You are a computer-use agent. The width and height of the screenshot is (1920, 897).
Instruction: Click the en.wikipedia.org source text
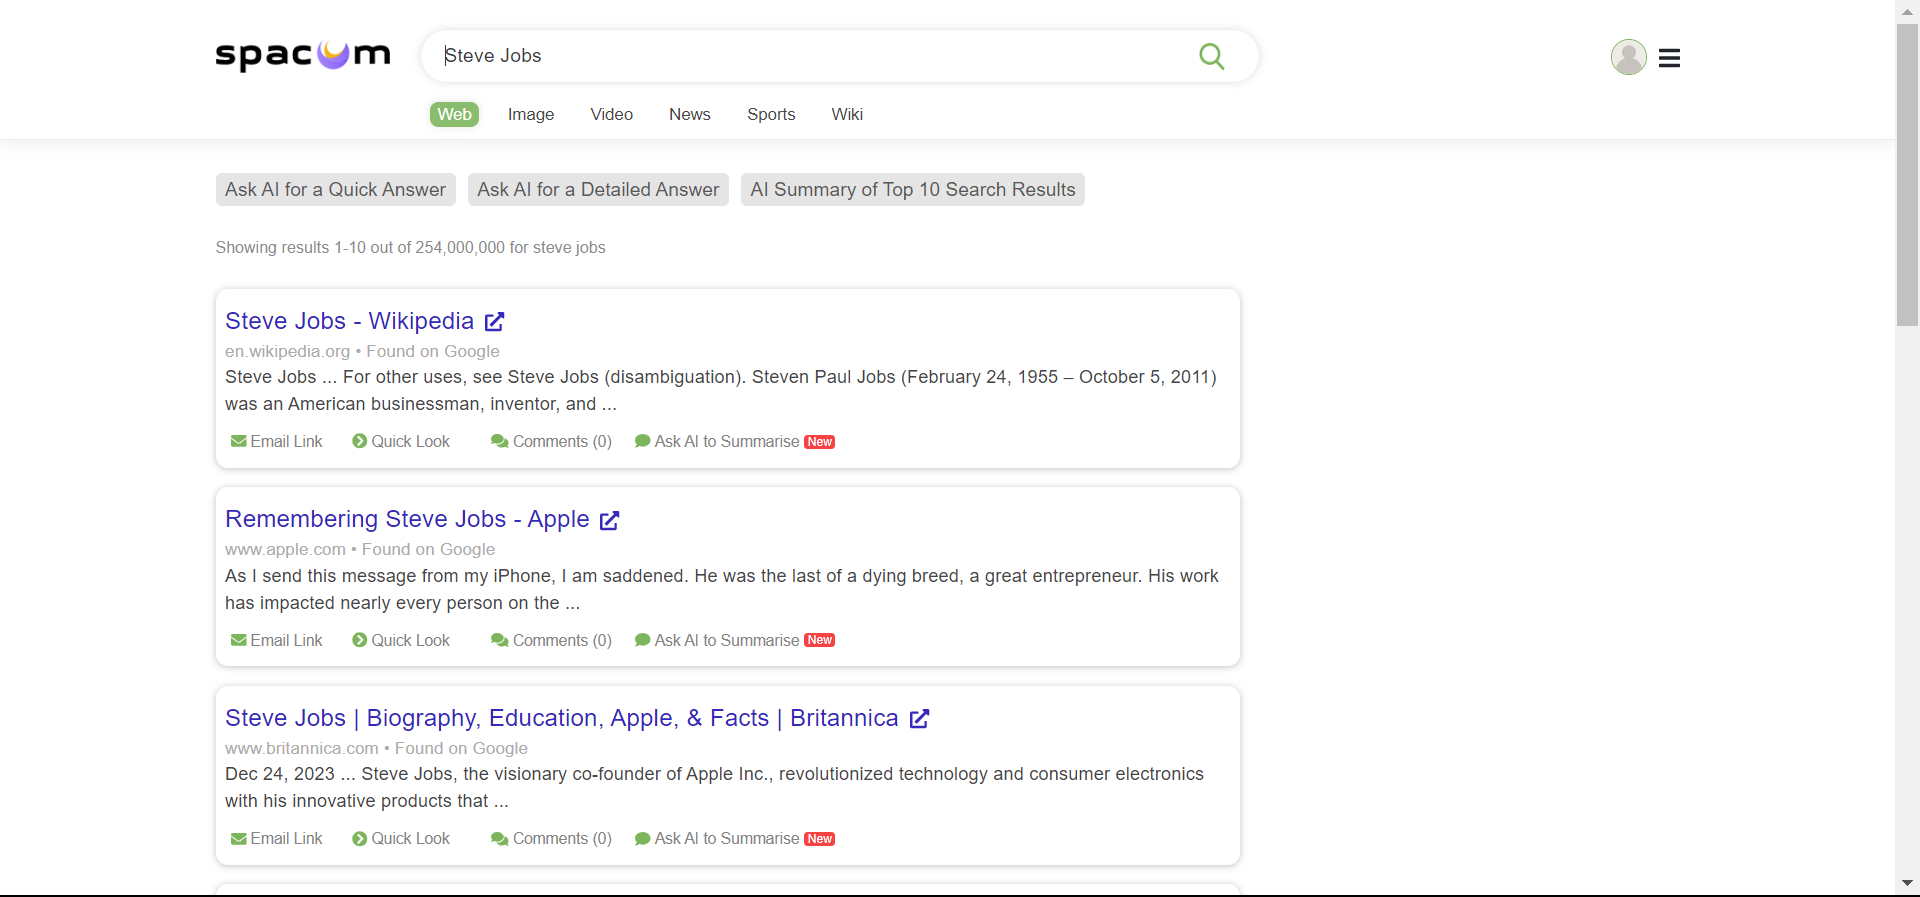pos(288,351)
